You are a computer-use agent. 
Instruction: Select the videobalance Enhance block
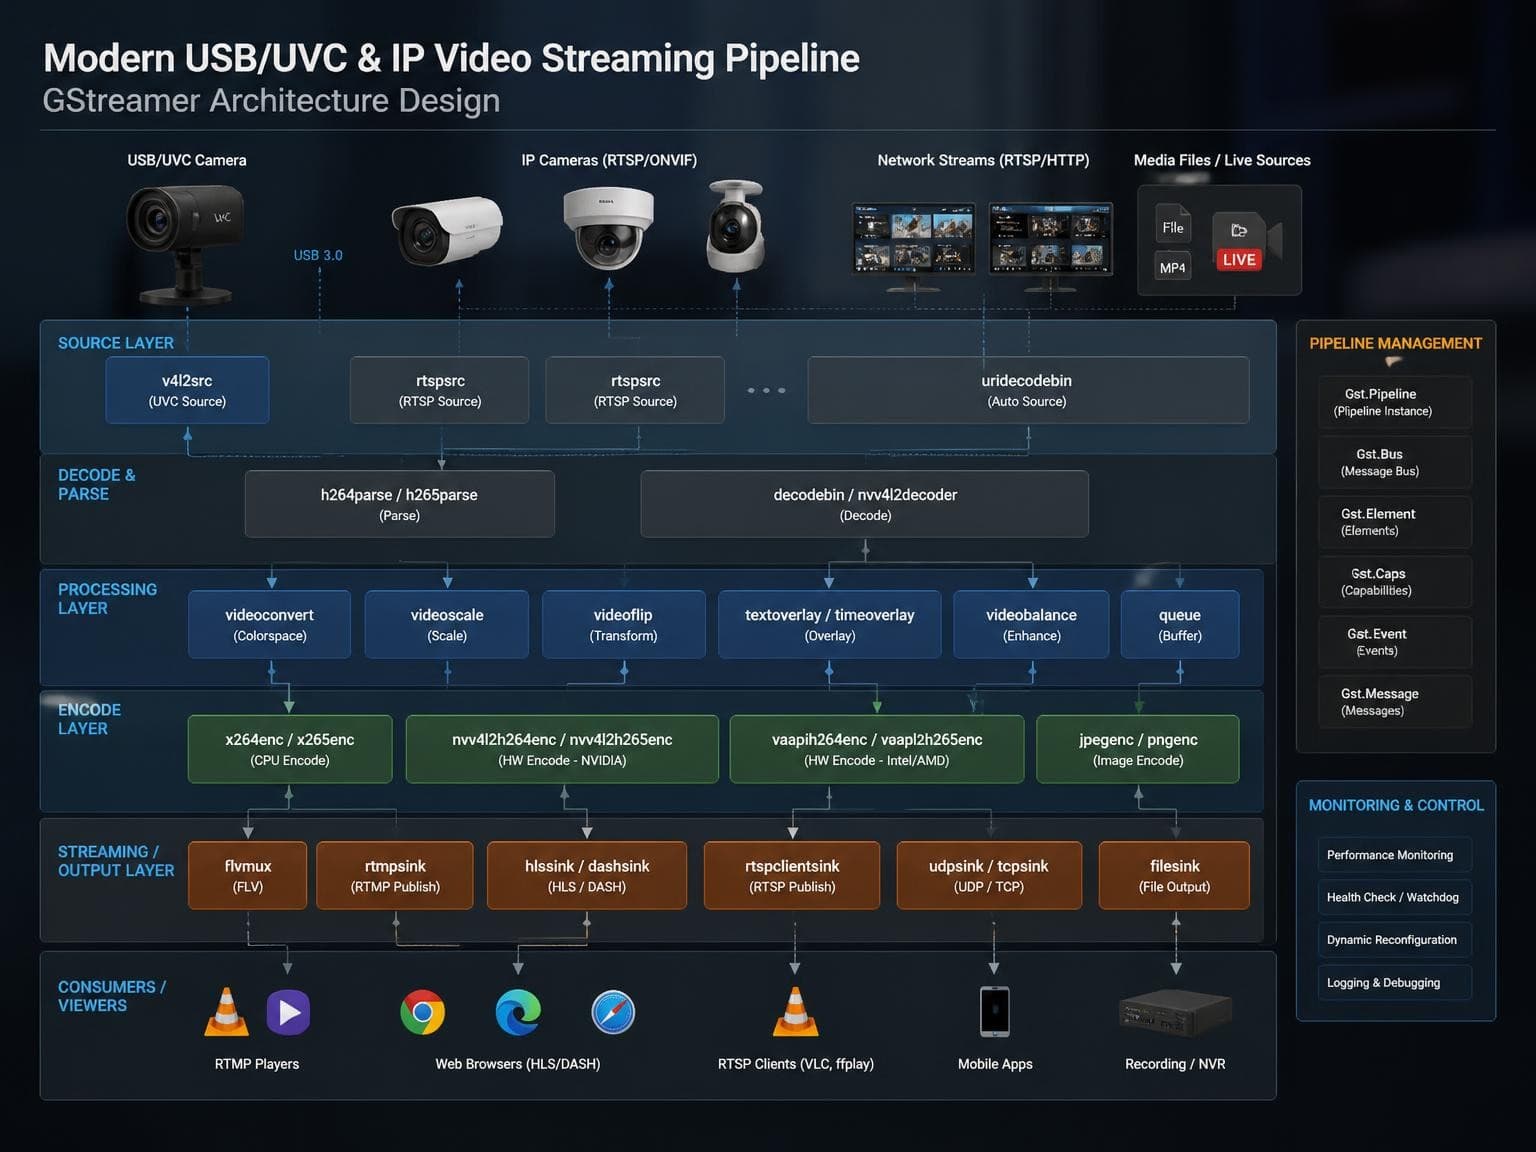pos(1032,624)
